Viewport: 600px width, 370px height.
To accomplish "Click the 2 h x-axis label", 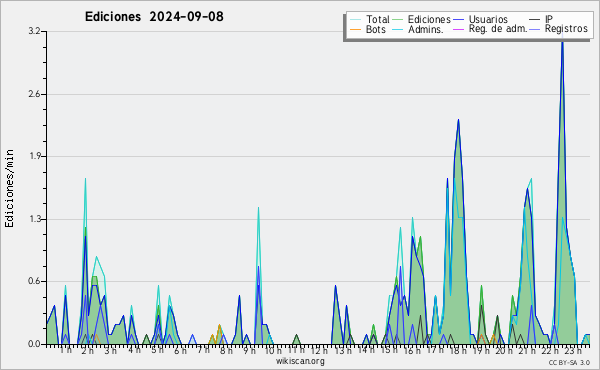I will point(88,351).
